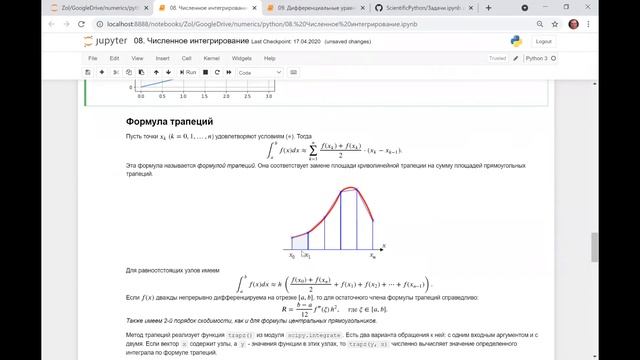Image resolution: width=640 pixels, height=360 pixels.
Task: Run the current cell
Action: 188,72
